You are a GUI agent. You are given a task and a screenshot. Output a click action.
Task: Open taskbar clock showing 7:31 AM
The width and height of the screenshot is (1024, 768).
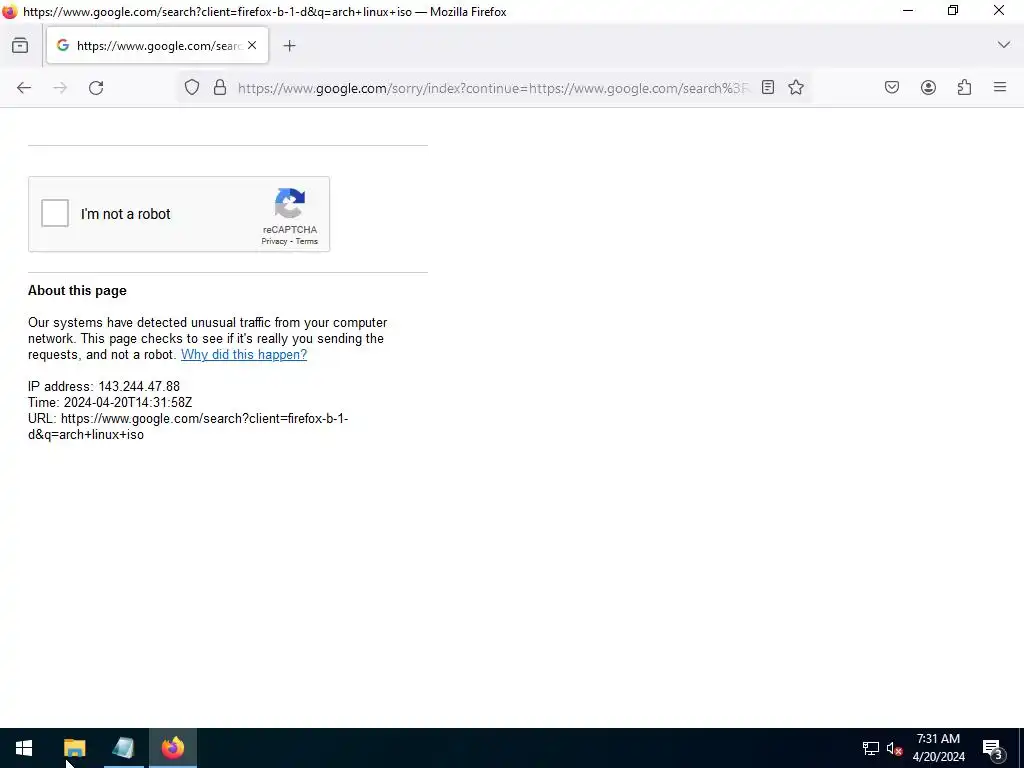pyautogui.click(x=938, y=748)
